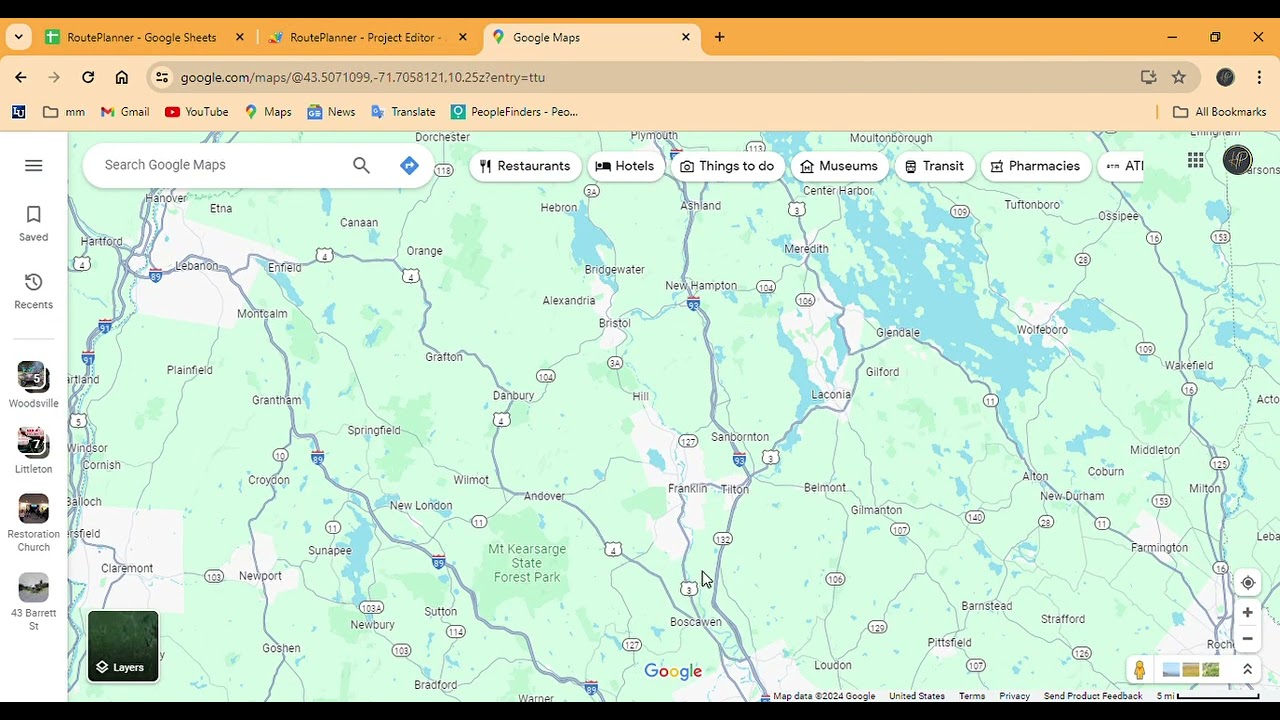This screenshot has height=720, width=1280.
Task: Close the RoutePlanner Project Editor tab
Action: point(462,37)
